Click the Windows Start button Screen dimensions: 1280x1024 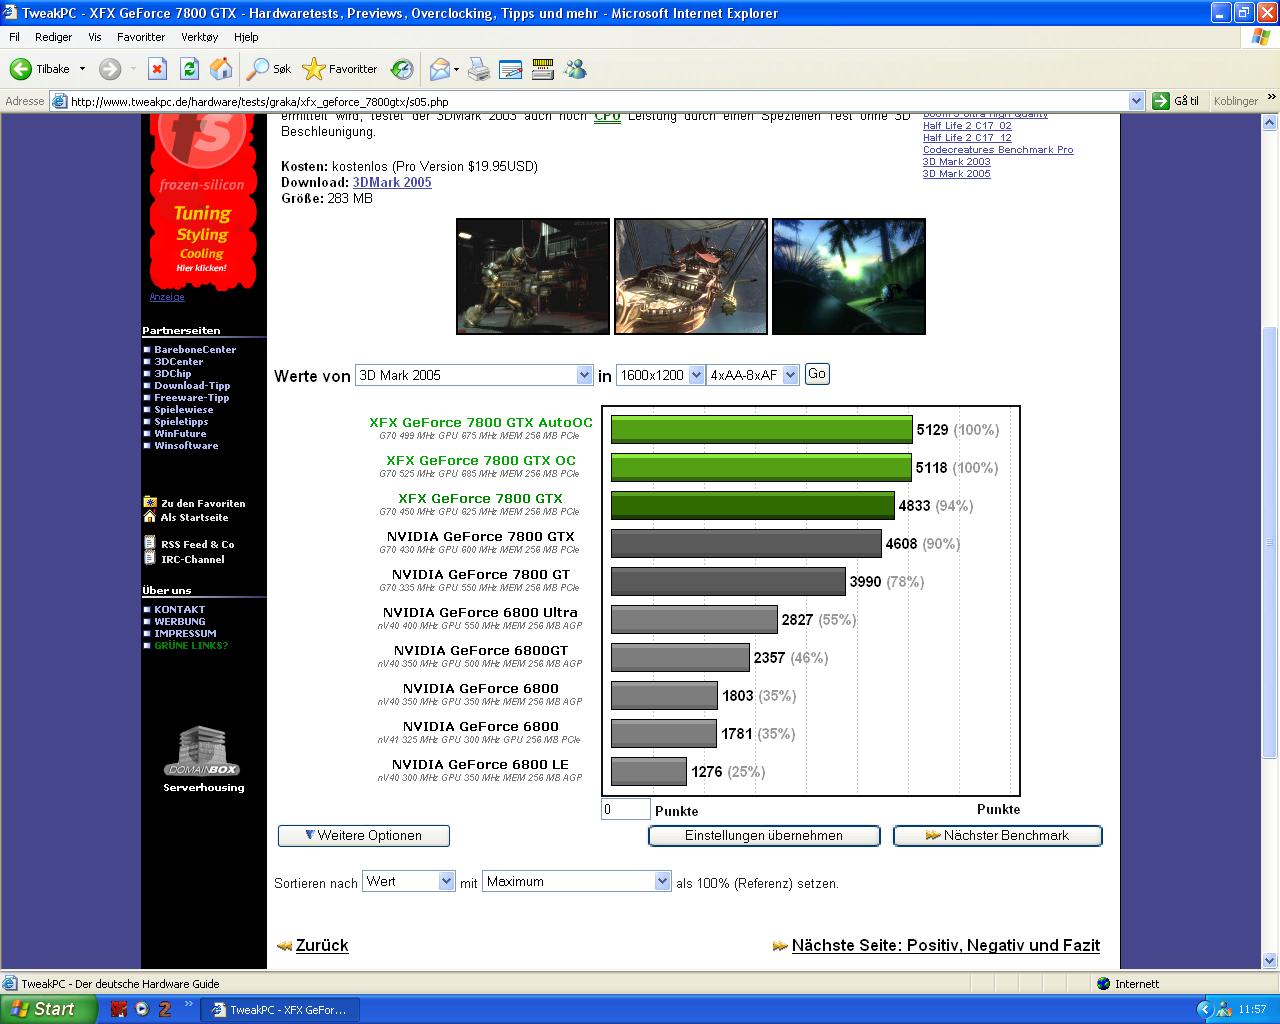48,1009
